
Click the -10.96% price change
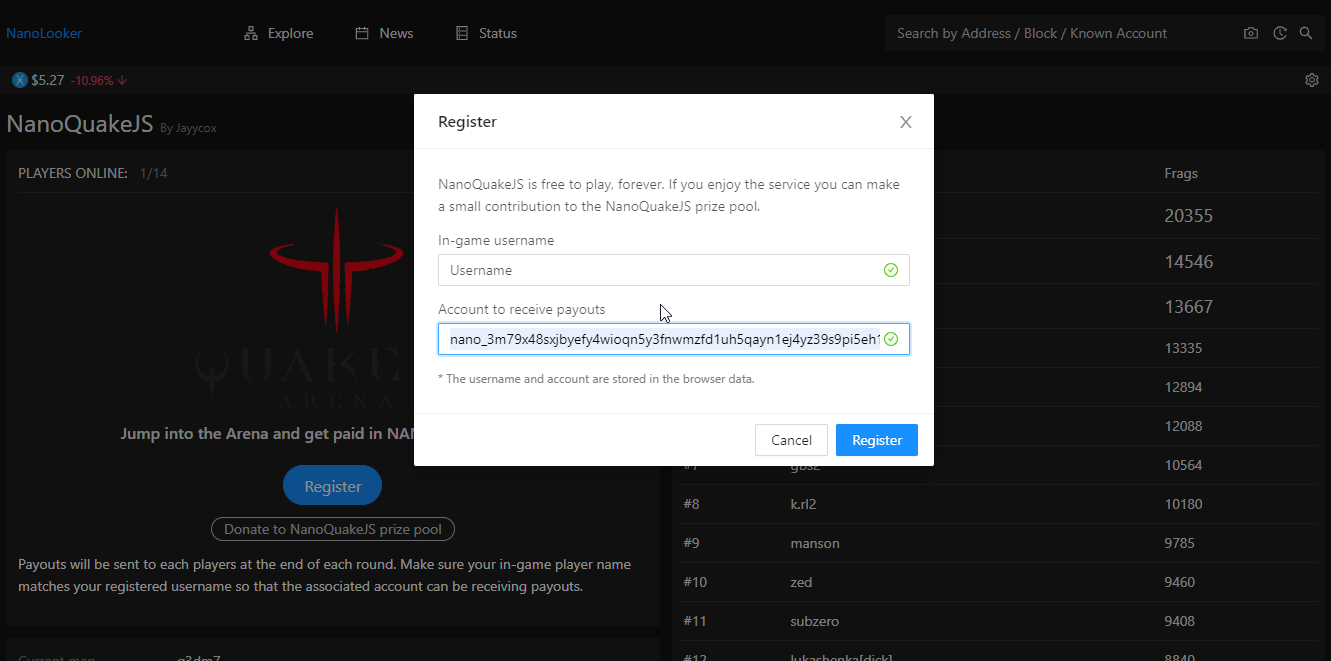[98, 80]
